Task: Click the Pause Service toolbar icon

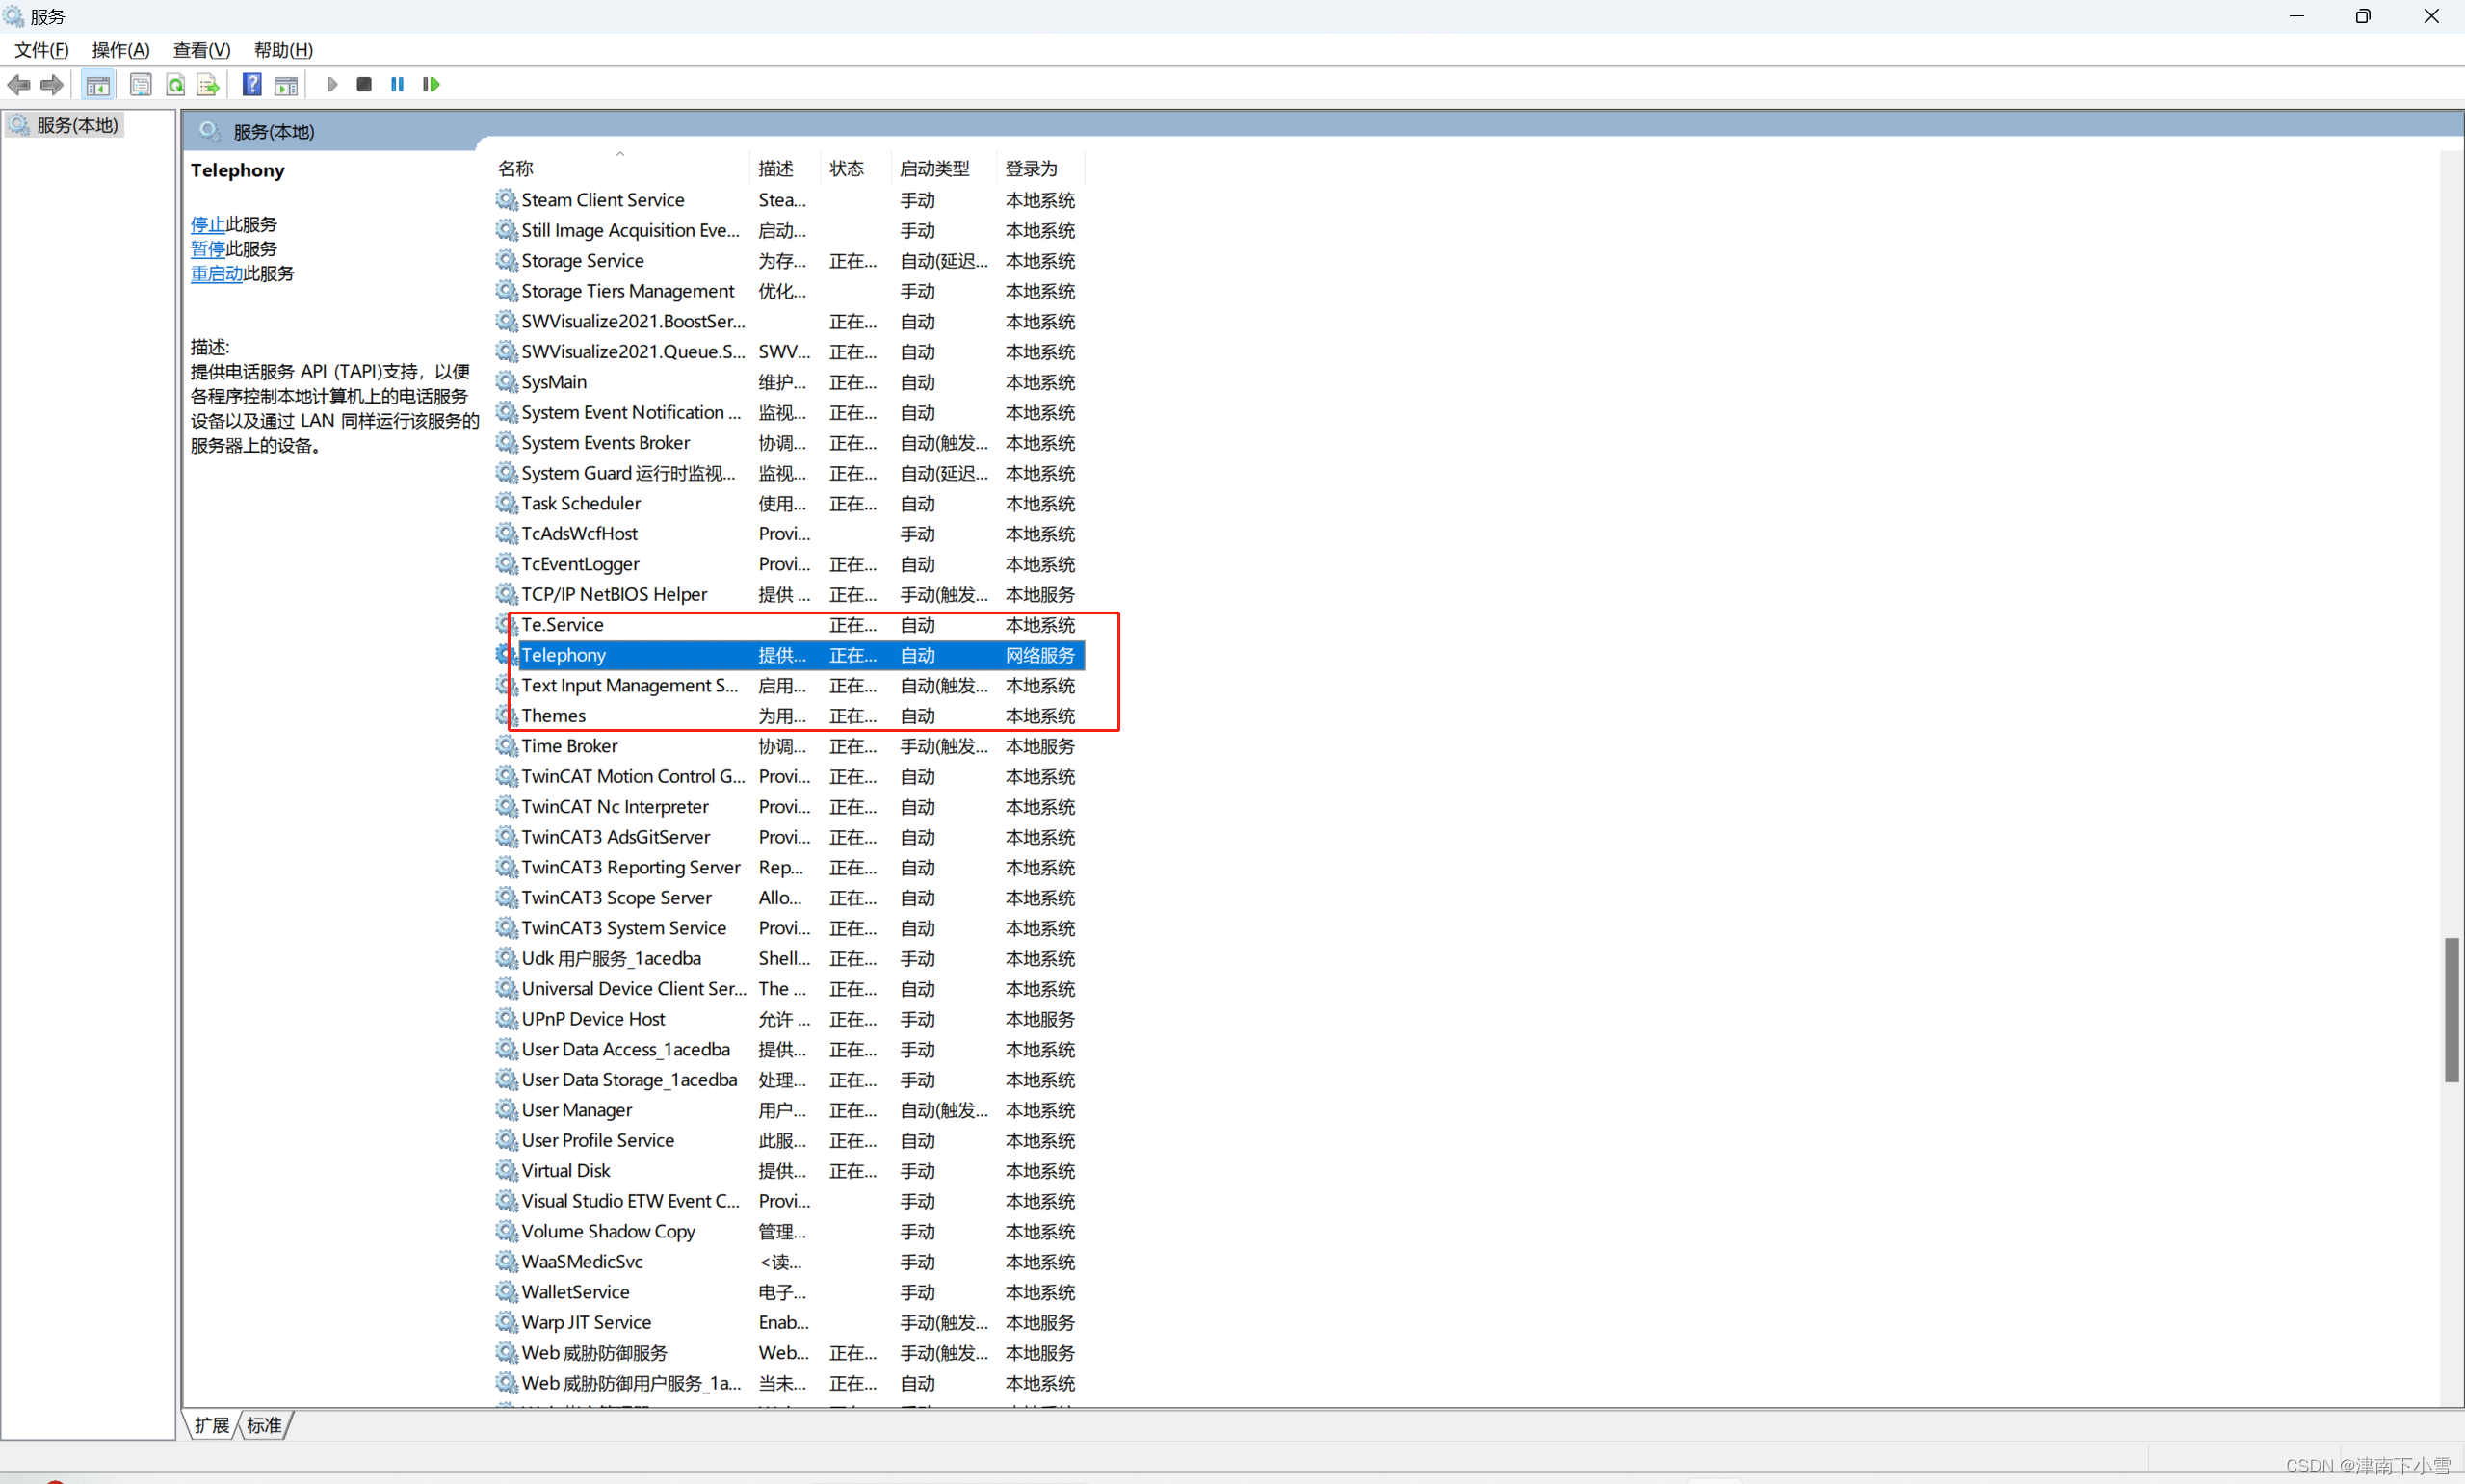Action: click(397, 85)
